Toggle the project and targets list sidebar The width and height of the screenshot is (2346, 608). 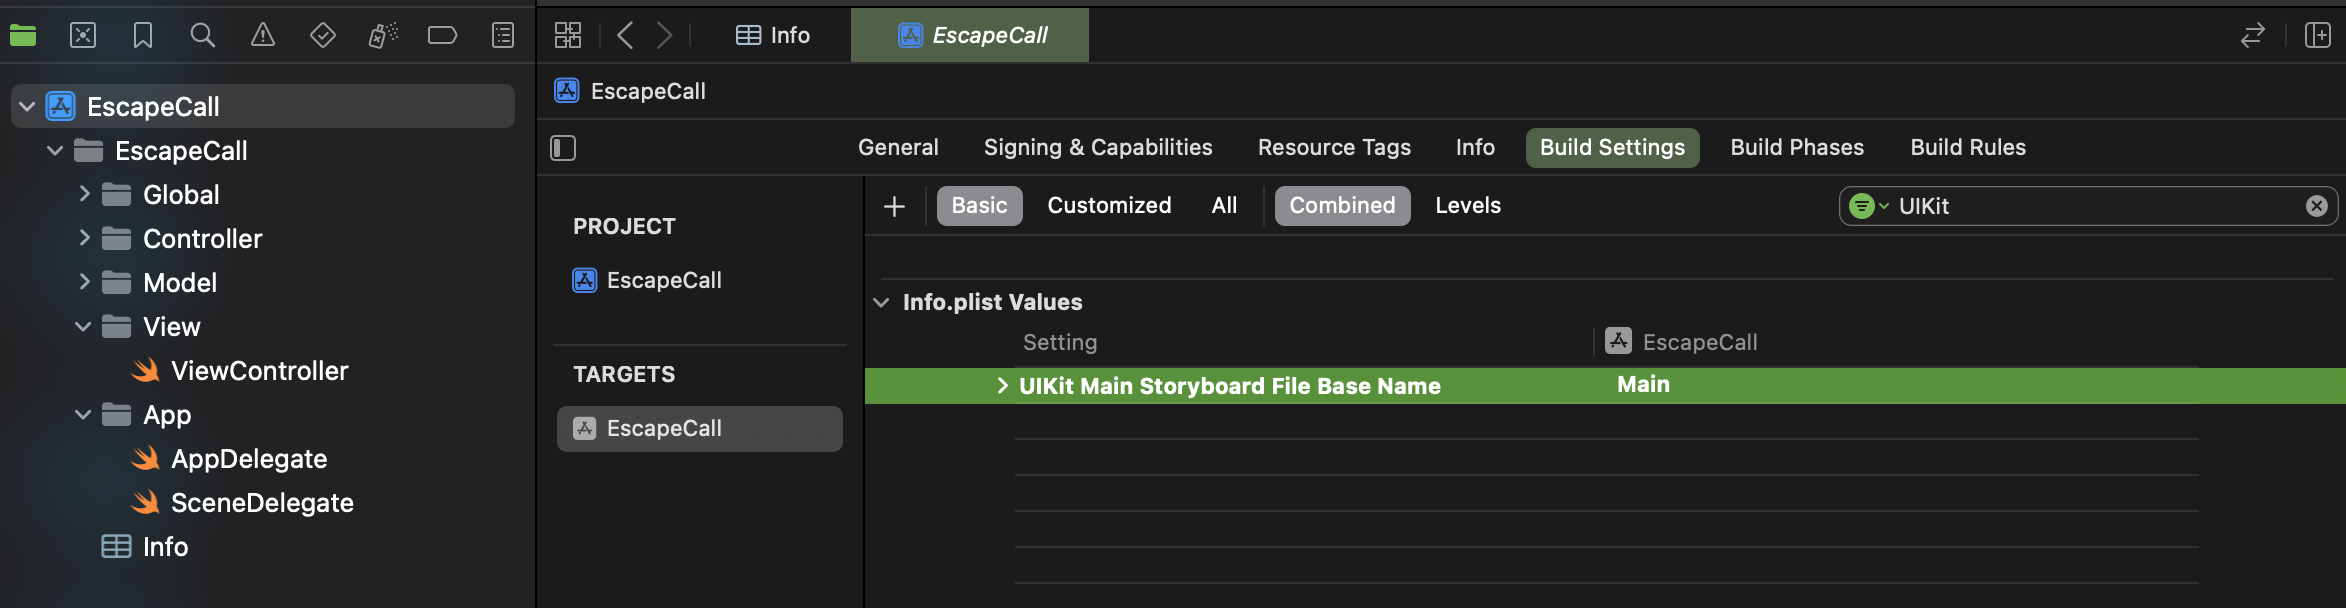(563, 148)
